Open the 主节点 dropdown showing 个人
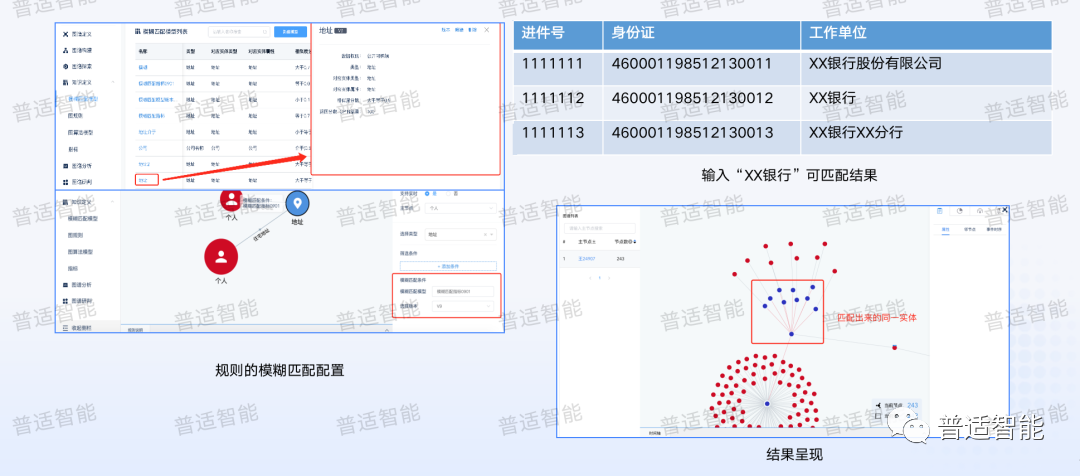1080x476 pixels. [459, 207]
